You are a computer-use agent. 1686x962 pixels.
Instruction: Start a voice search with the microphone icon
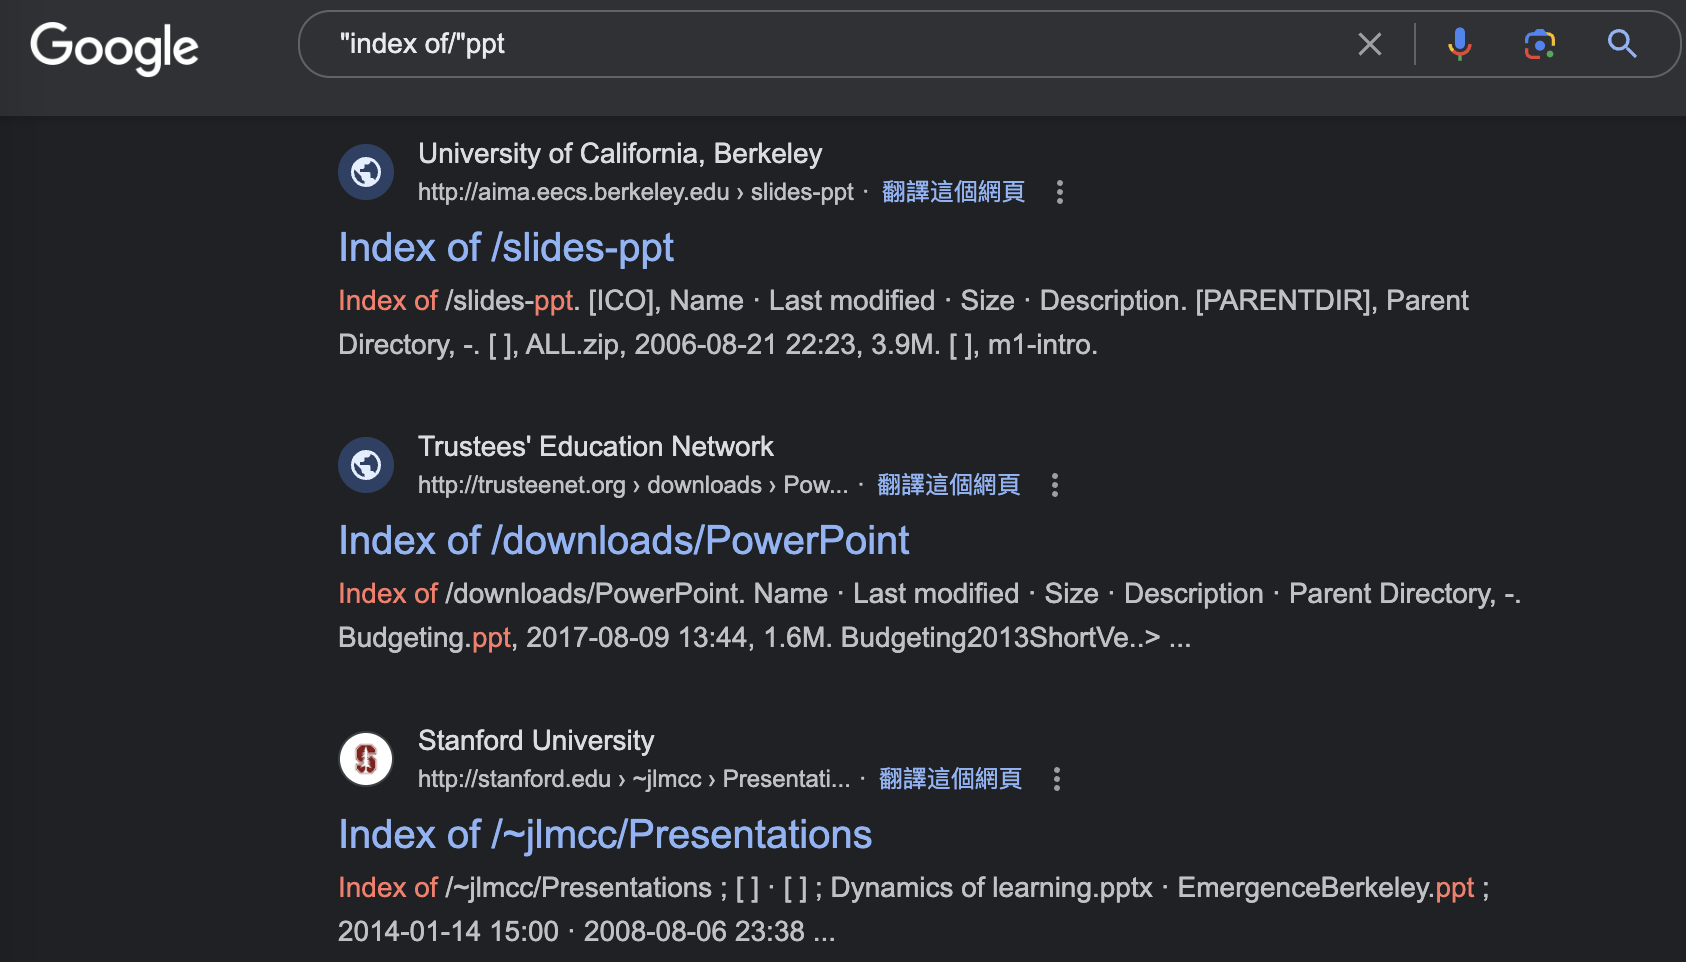coord(1459,44)
